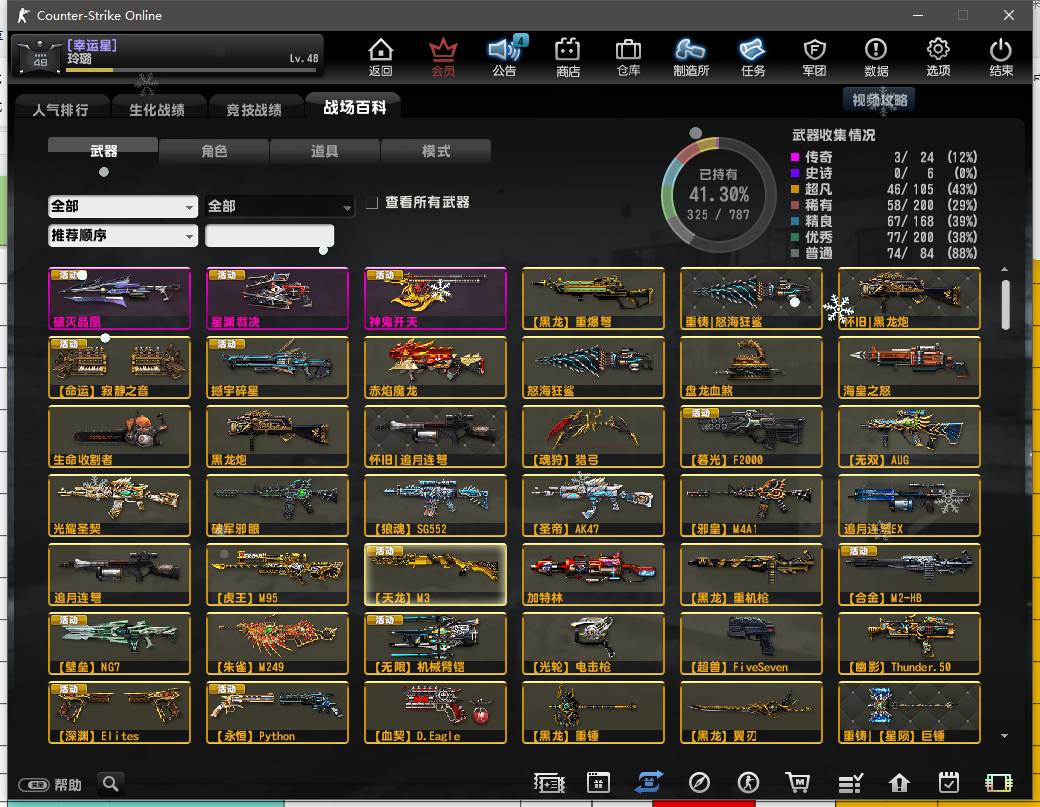Select the 【黑龙】重爆弩 weapon card
Screen dimensions: 1040x807
coord(593,298)
